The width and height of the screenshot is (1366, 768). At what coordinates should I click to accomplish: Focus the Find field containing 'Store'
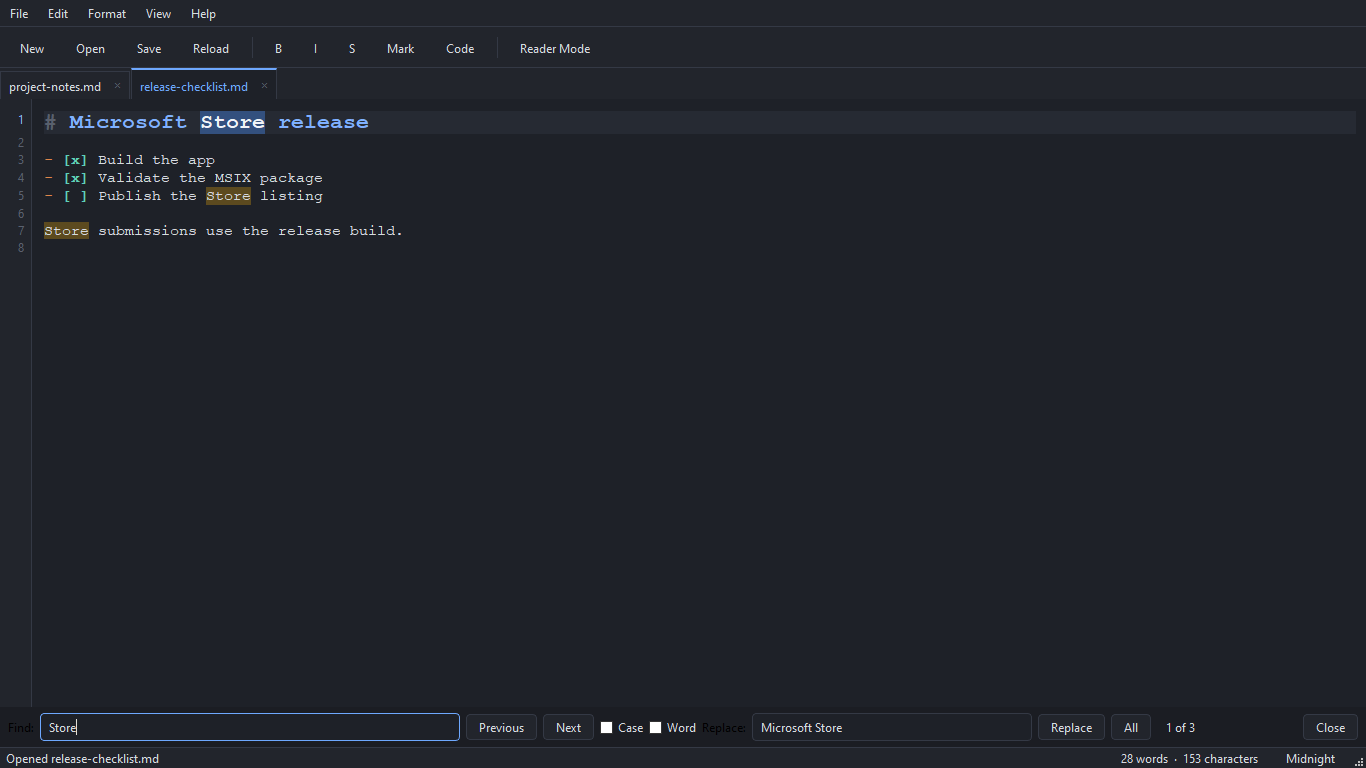pyautogui.click(x=250, y=727)
